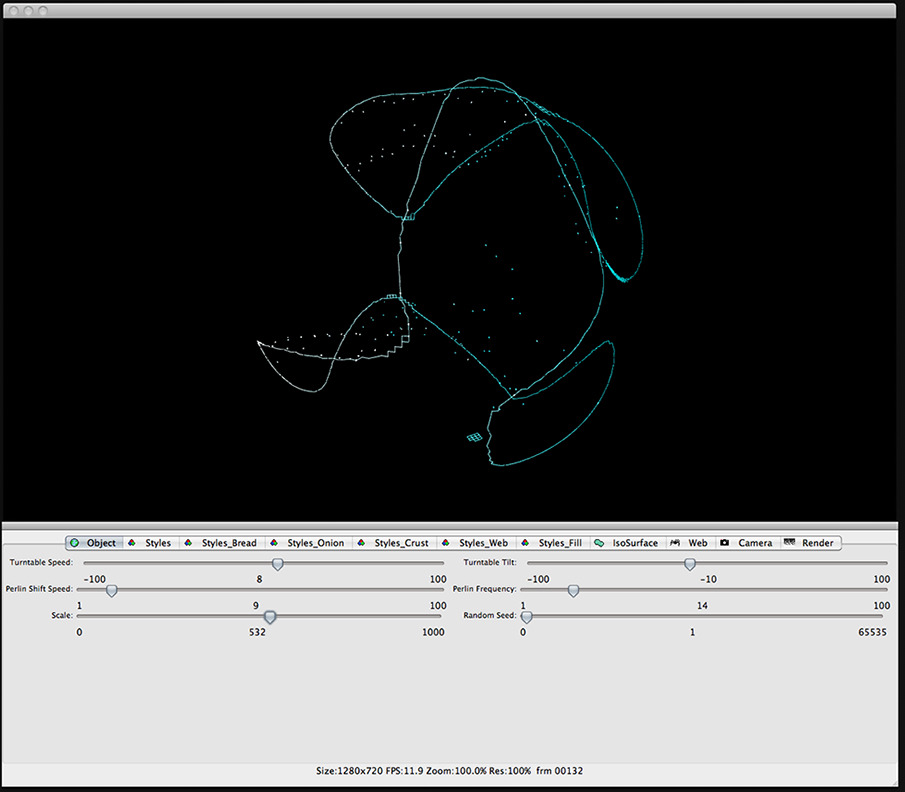Open the Styles_Web tab

pos(483,543)
